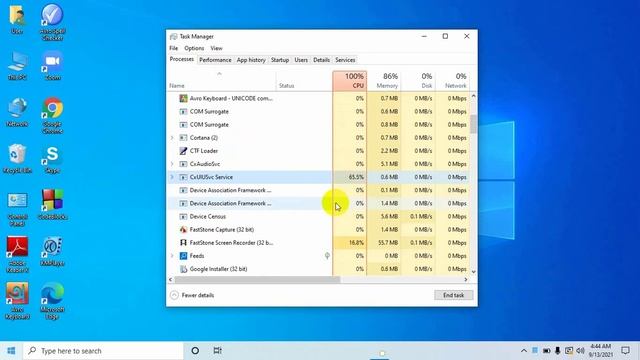Launch Microsoft Edge desktop shortcut
The image size is (640, 360).
click(x=52, y=301)
